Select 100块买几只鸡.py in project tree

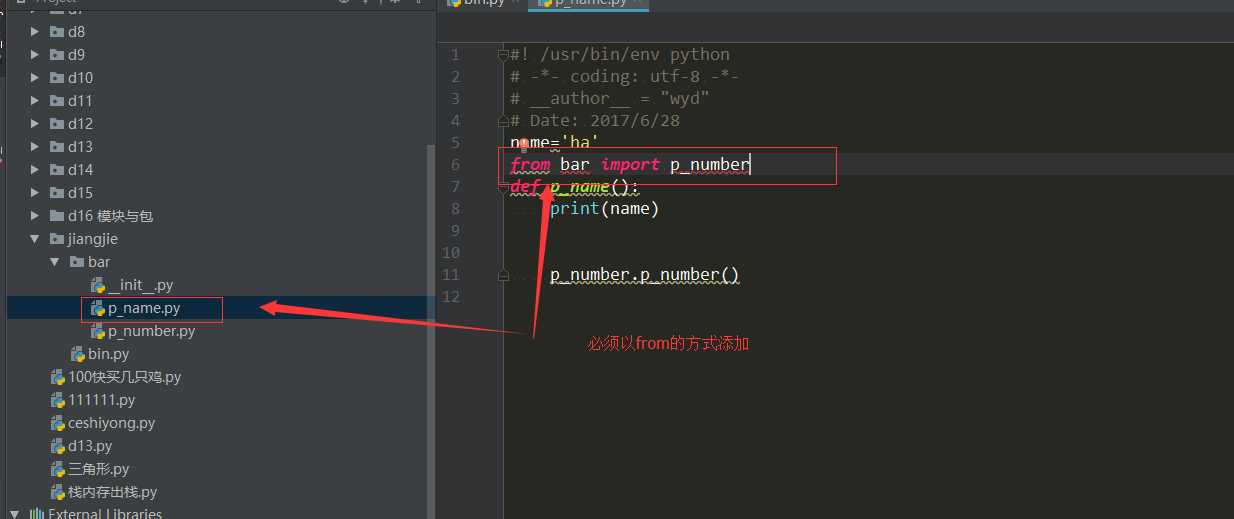124,377
